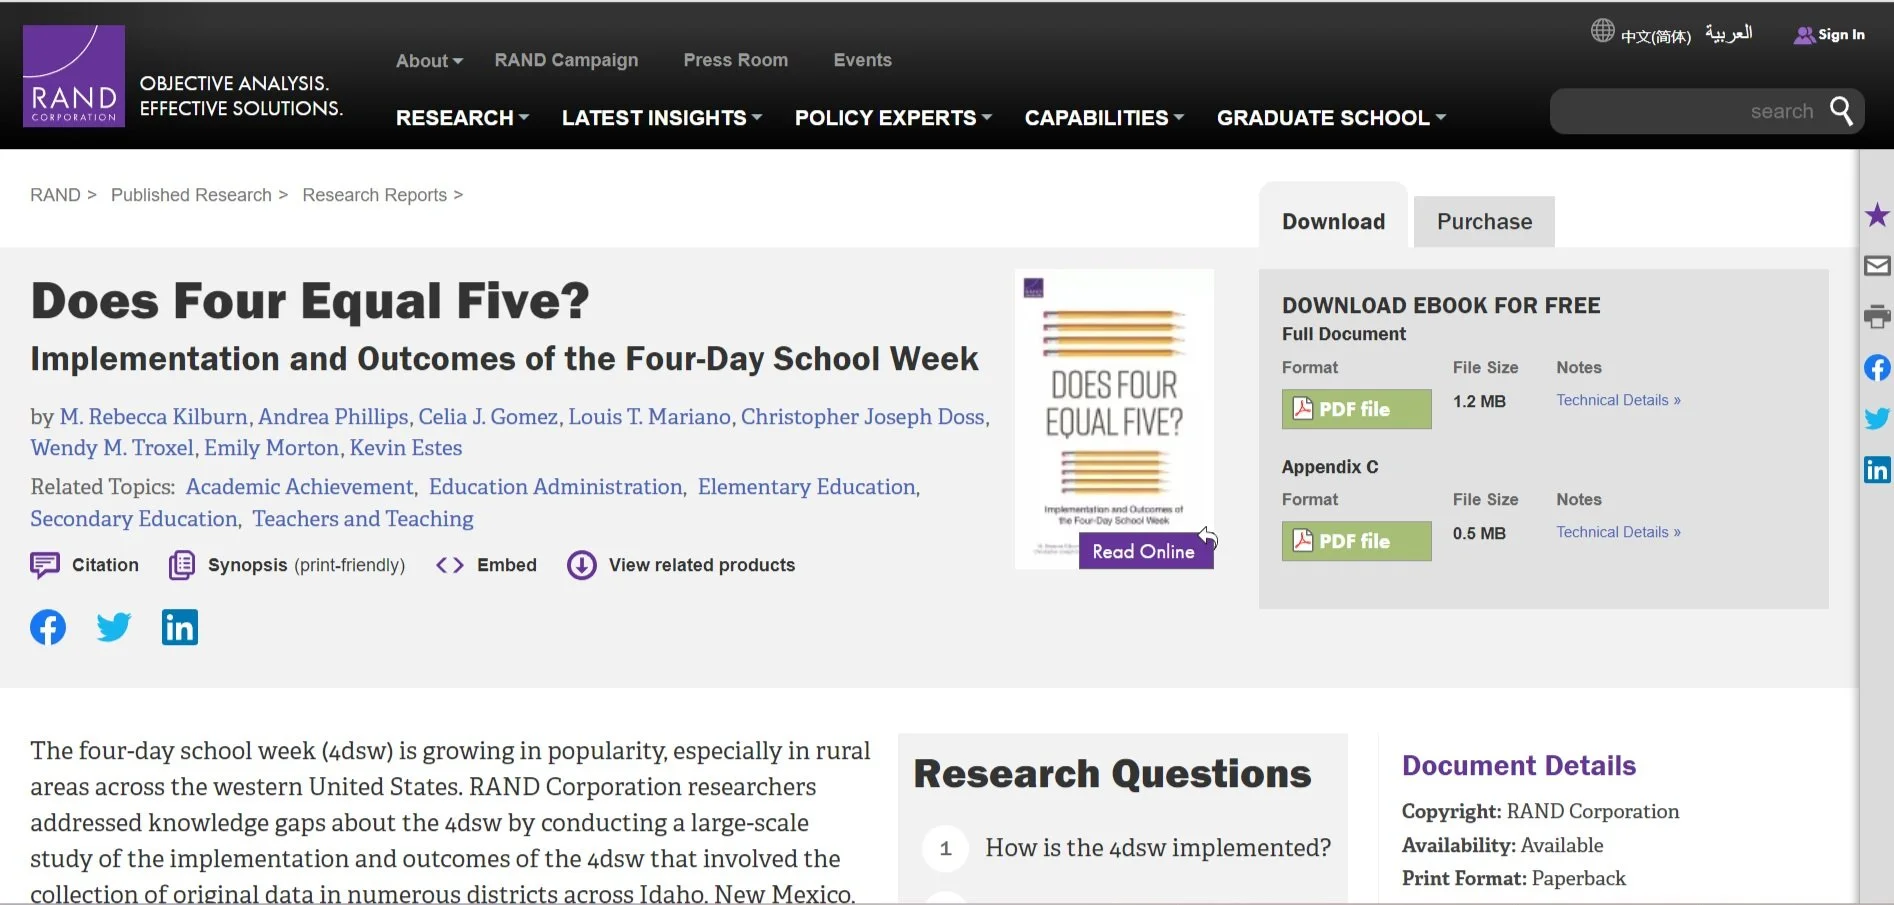Screen dimensions: 1894x905
Task: Open author Andrea Phillips's page
Action: coord(333,417)
